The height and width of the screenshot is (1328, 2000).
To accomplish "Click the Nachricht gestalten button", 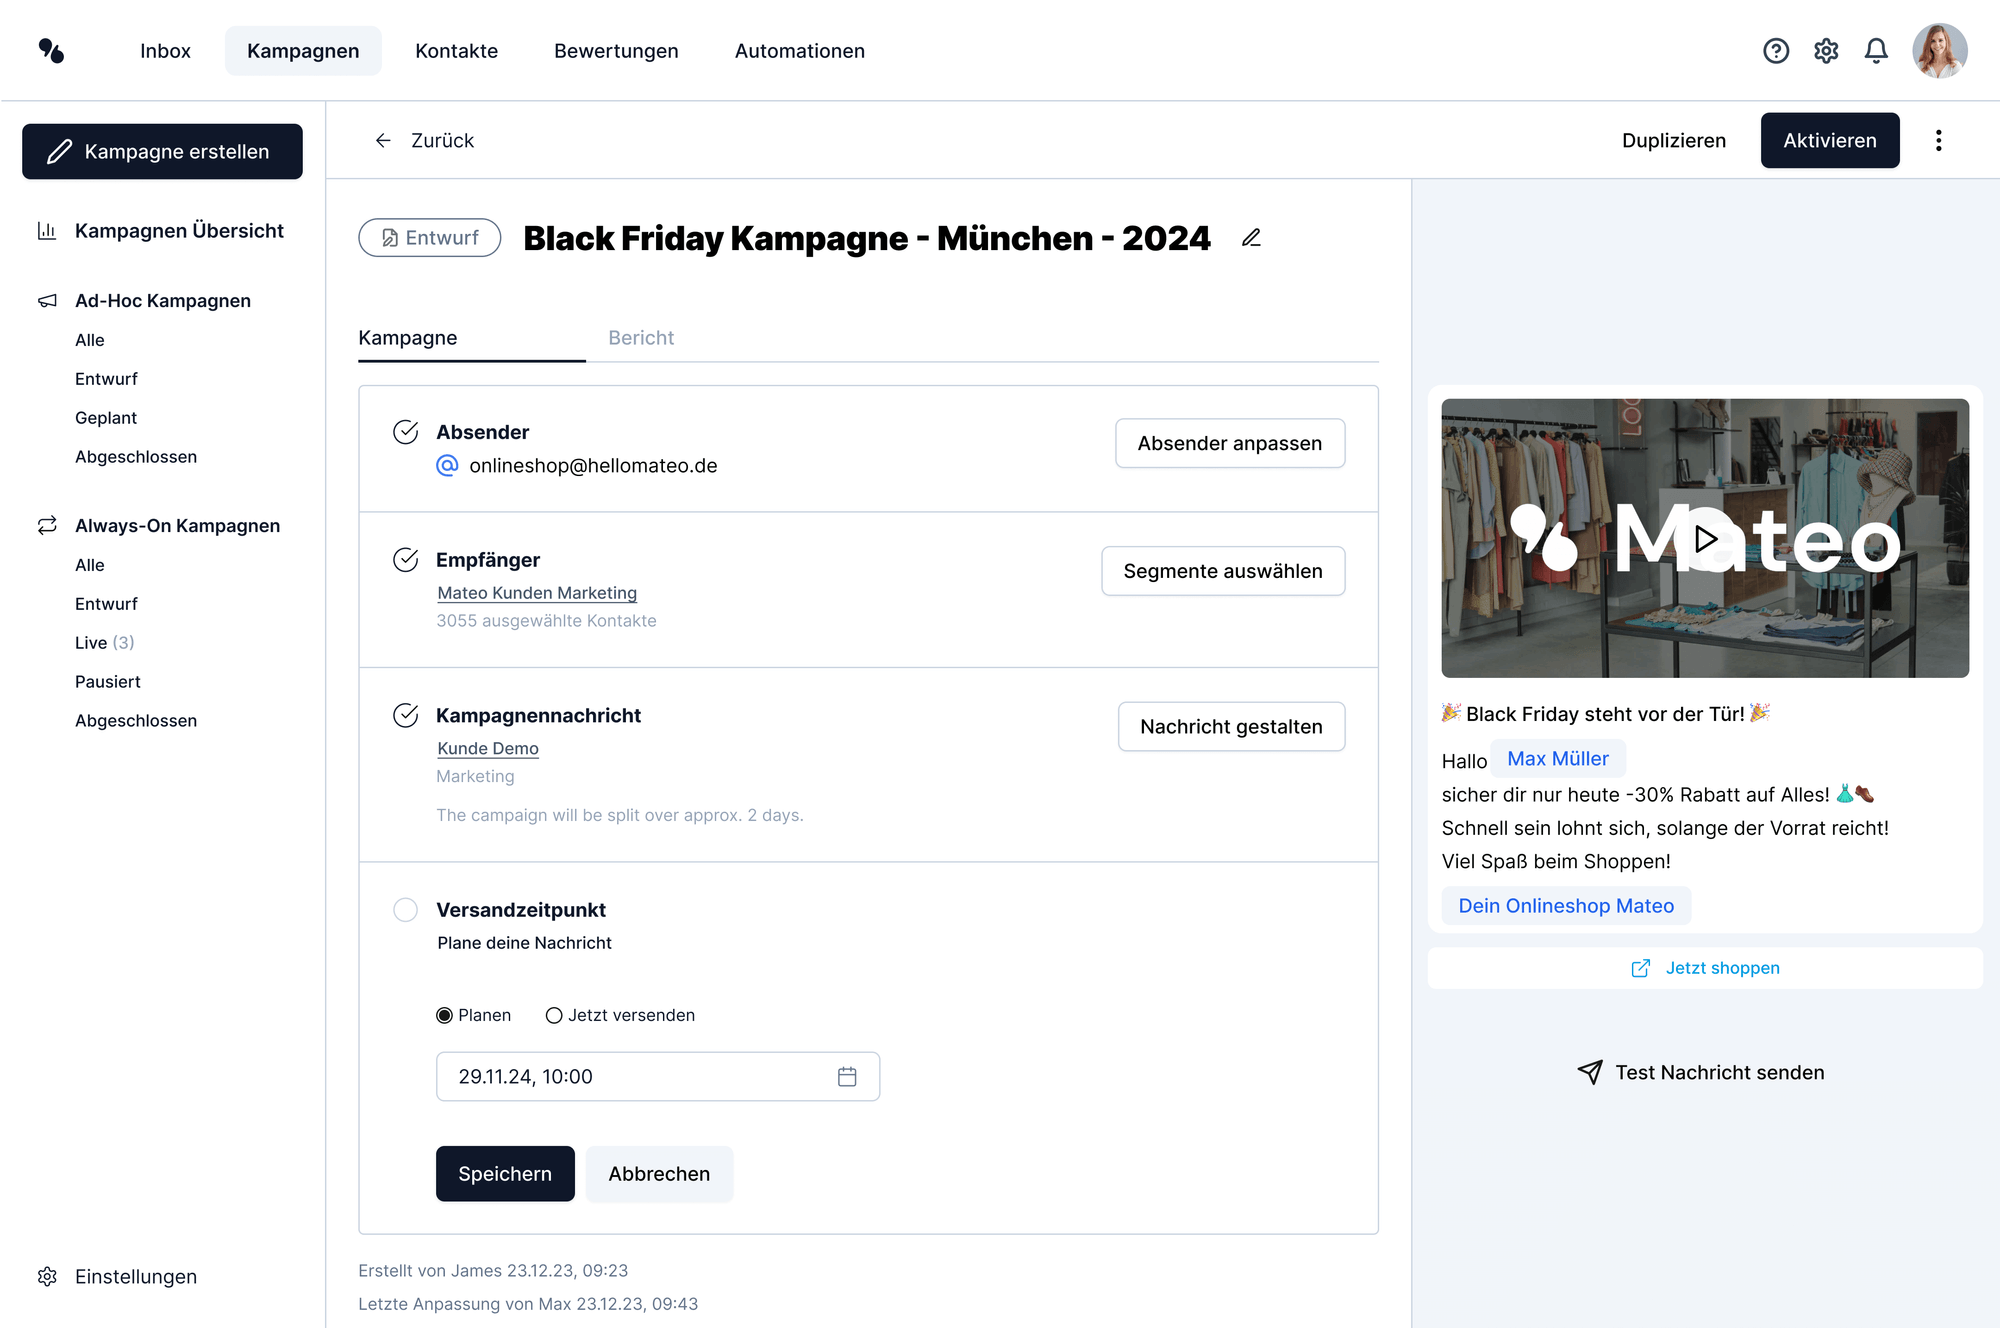I will tap(1231, 727).
